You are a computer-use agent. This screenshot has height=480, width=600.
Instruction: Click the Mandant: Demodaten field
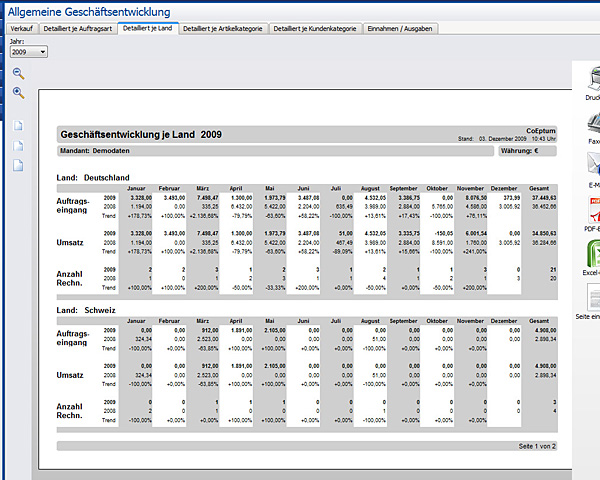tap(276, 151)
